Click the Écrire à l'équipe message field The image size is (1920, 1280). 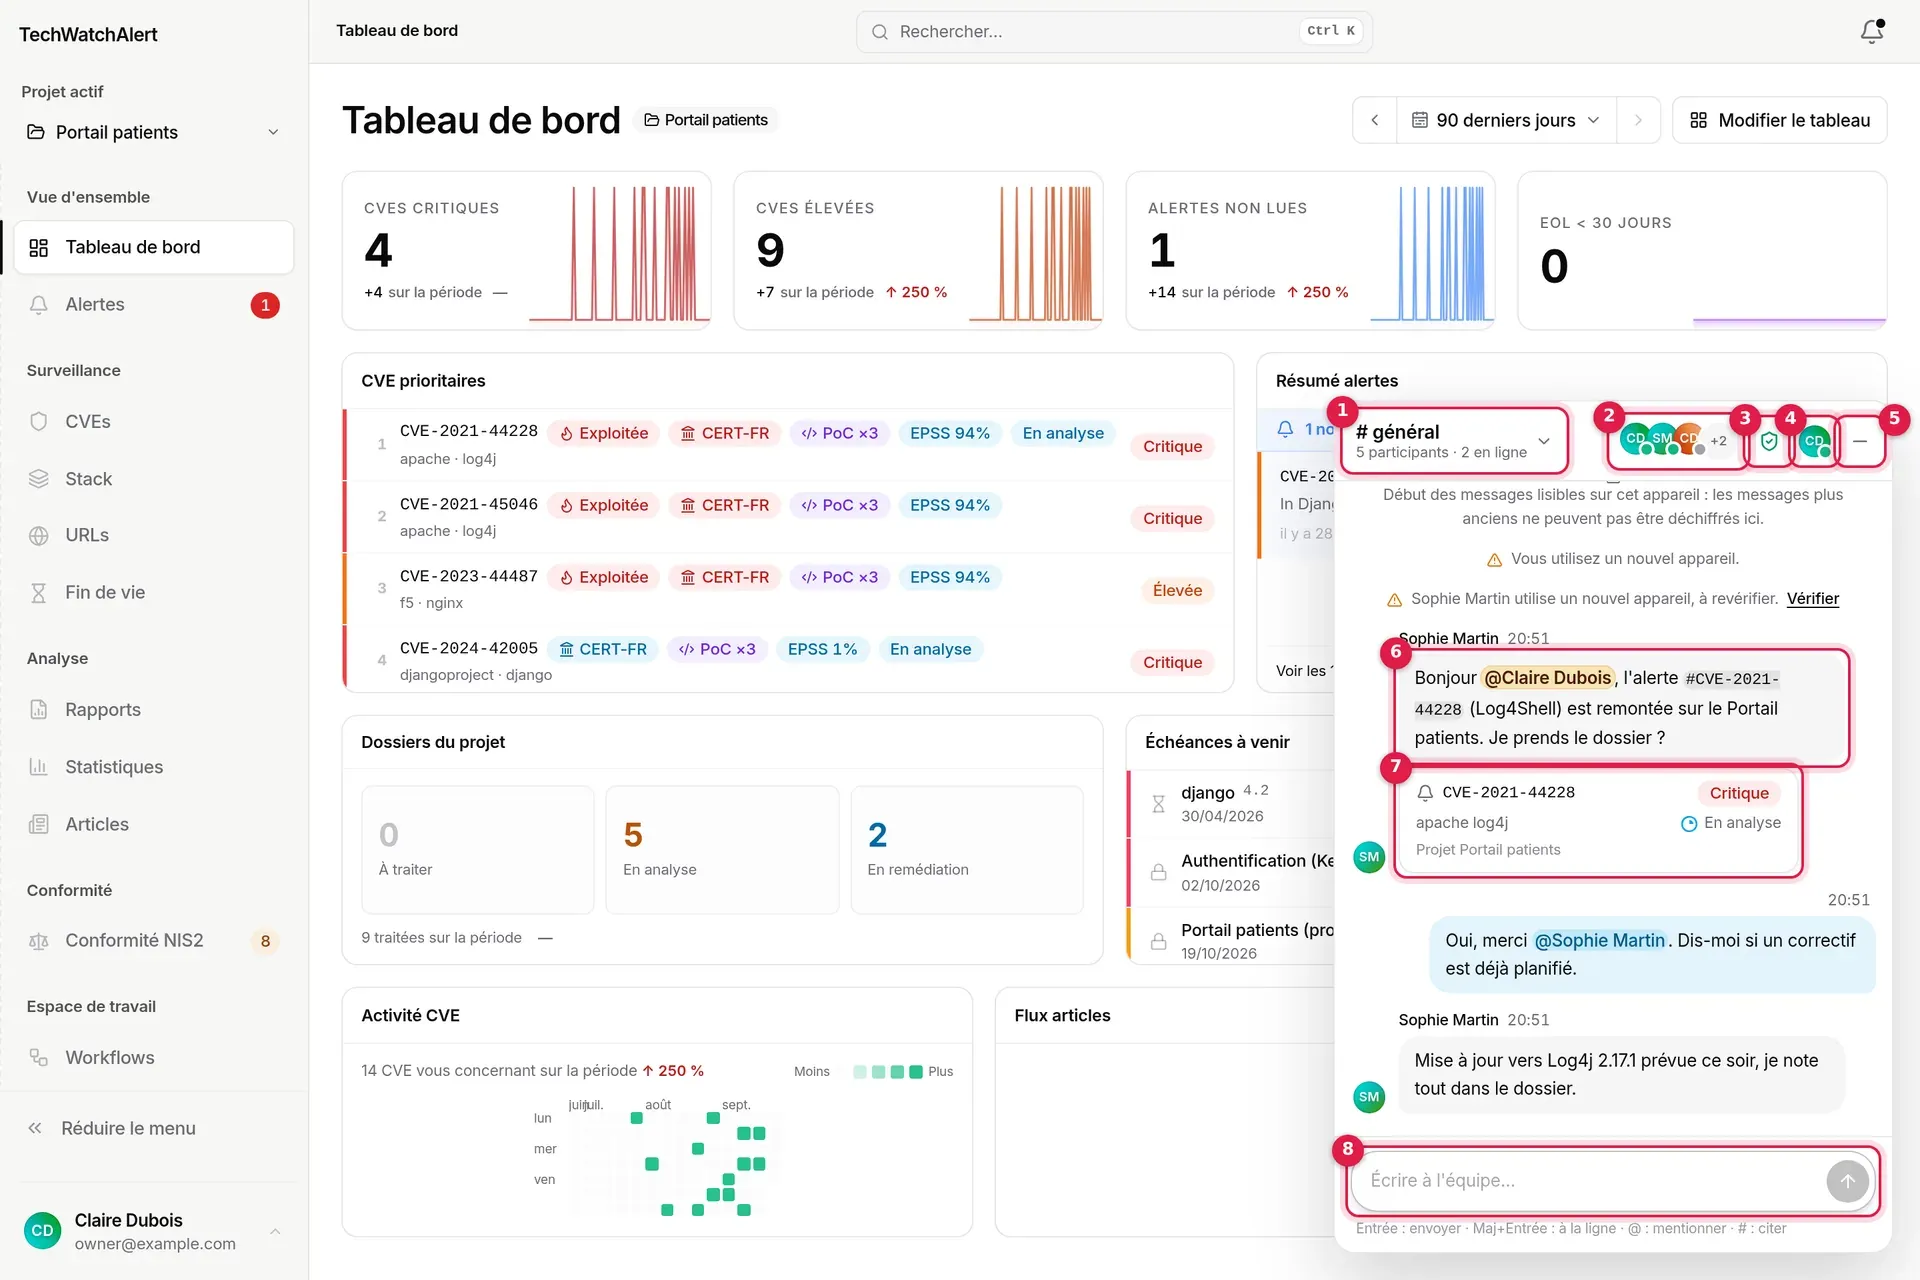click(x=1590, y=1181)
